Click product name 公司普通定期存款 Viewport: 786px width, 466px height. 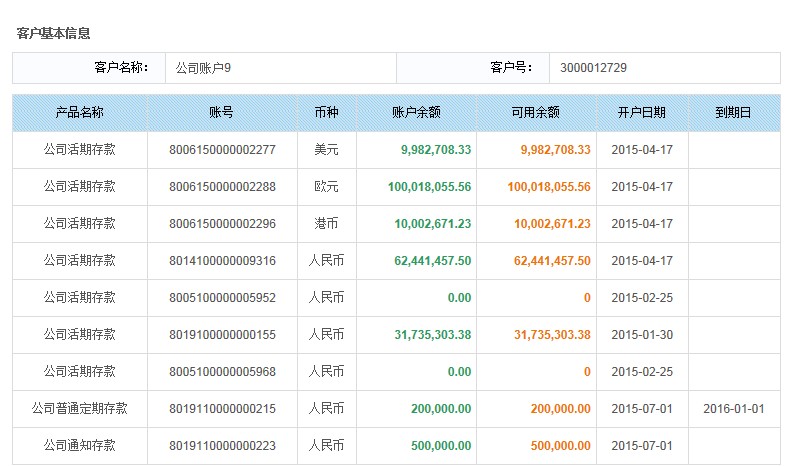(80, 408)
